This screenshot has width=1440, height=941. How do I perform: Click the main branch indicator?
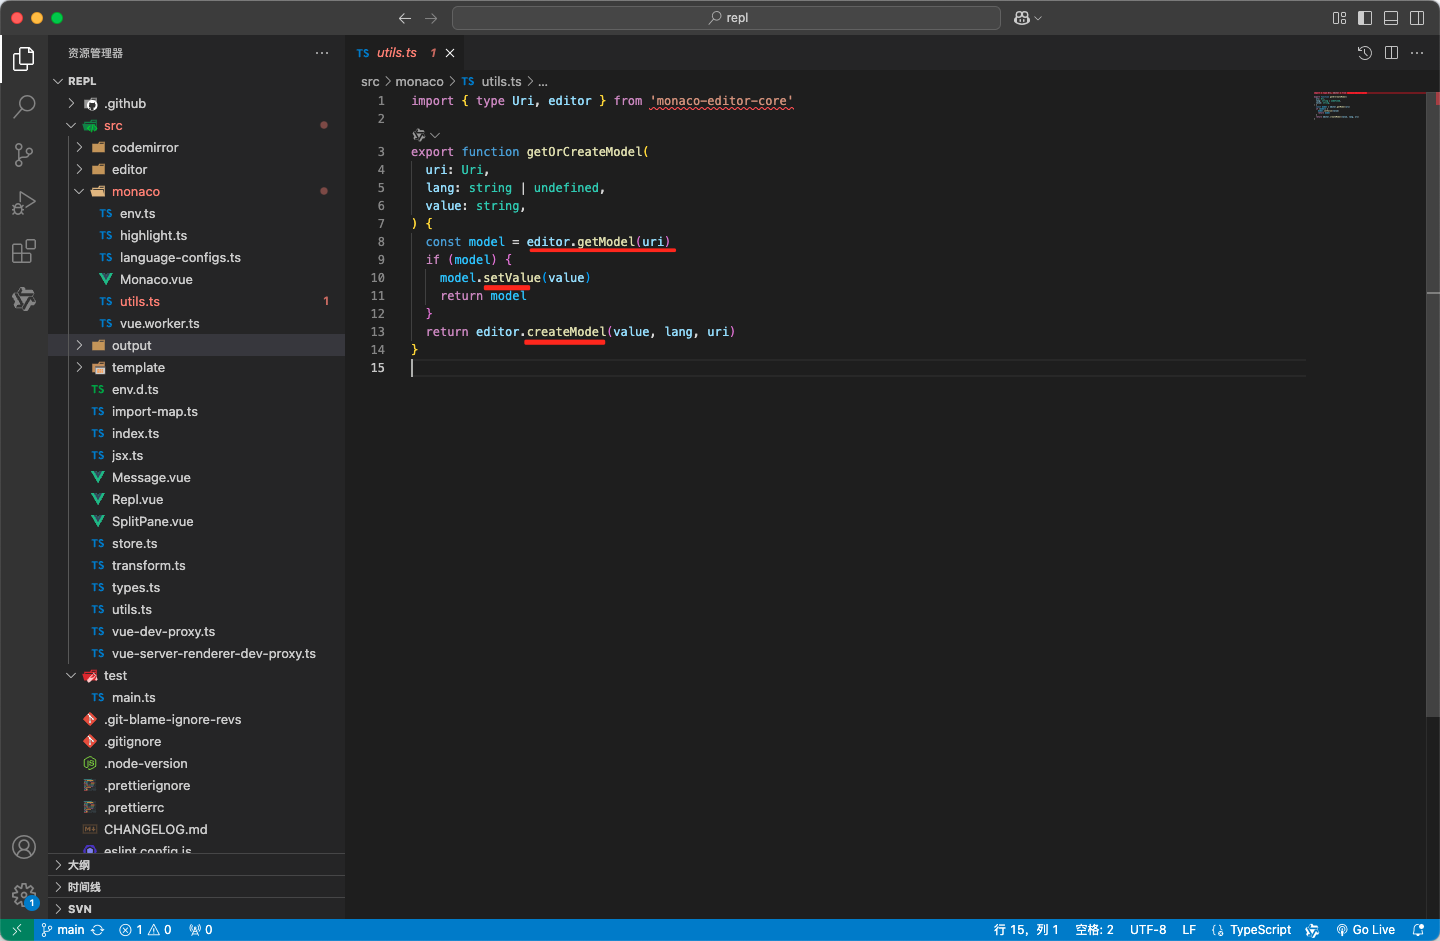(63, 930)
